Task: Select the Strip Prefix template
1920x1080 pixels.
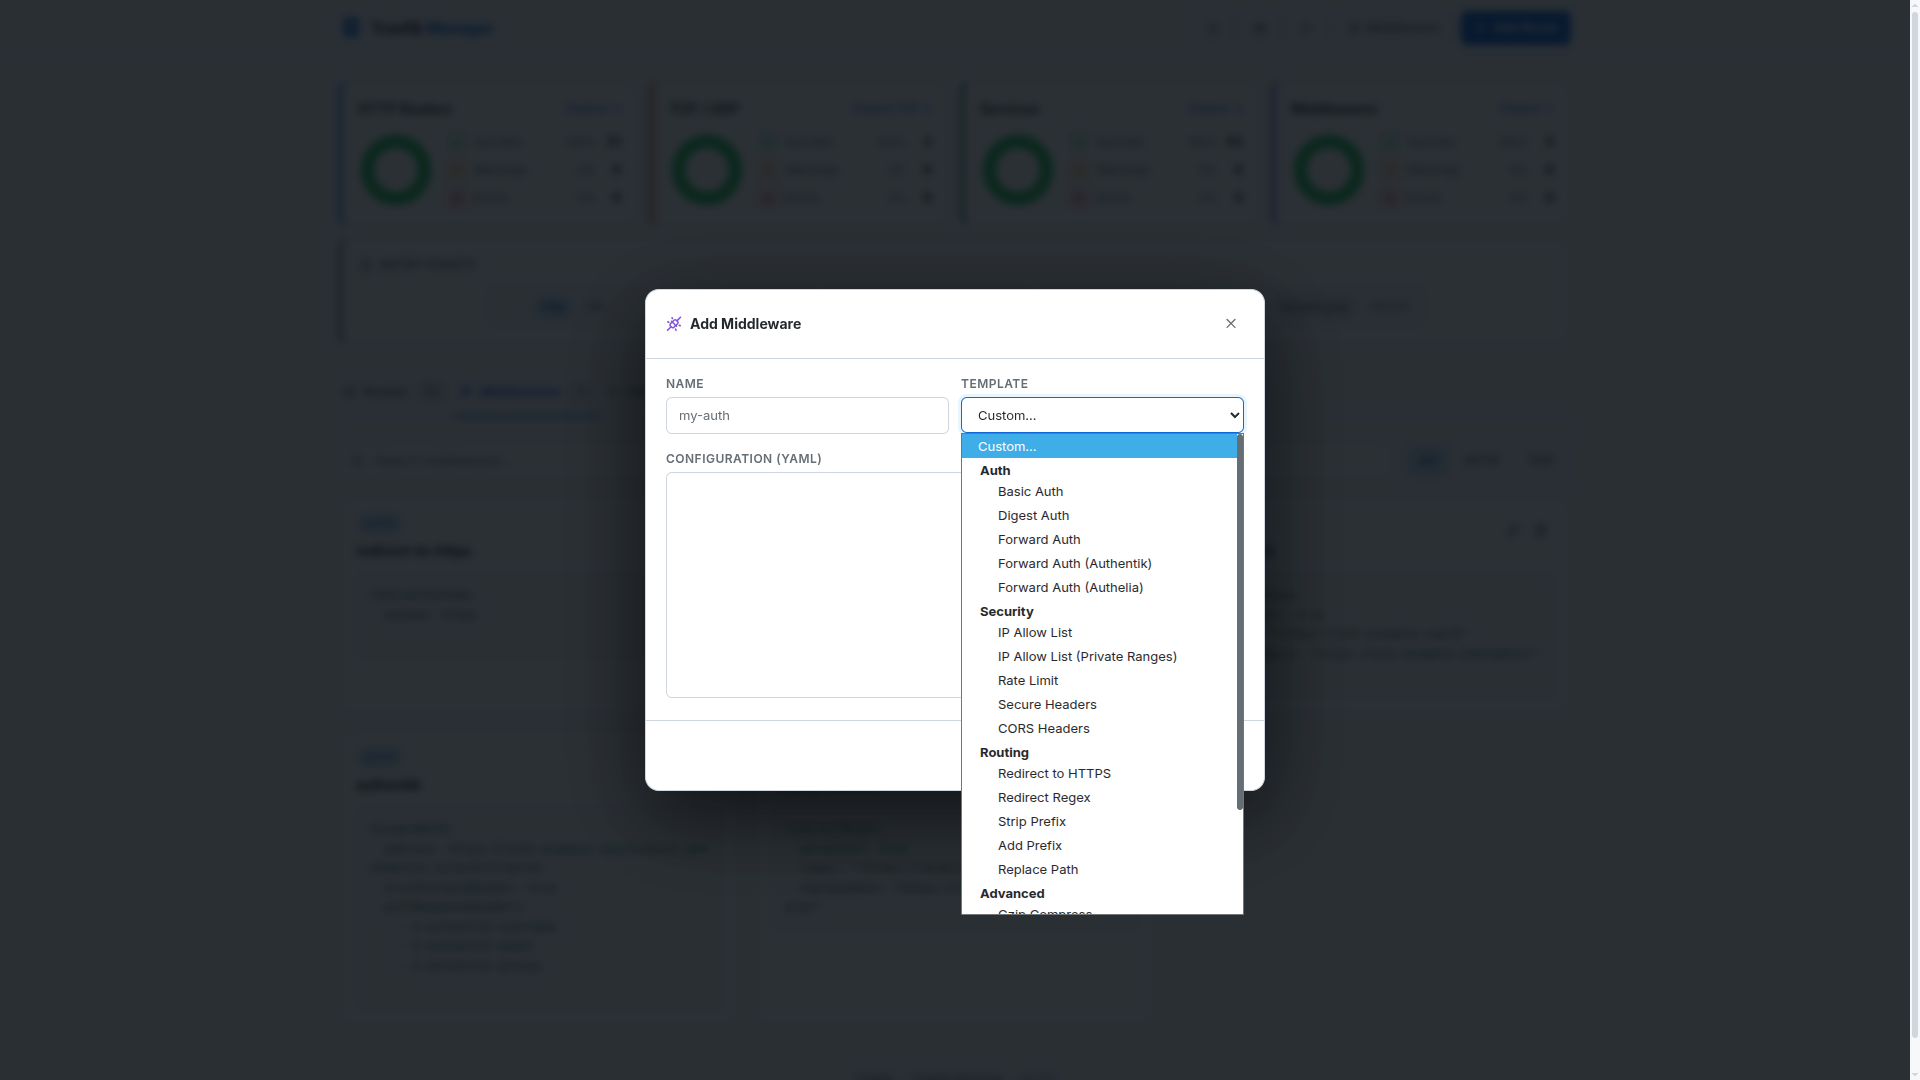Action: tap(1032, 821)
